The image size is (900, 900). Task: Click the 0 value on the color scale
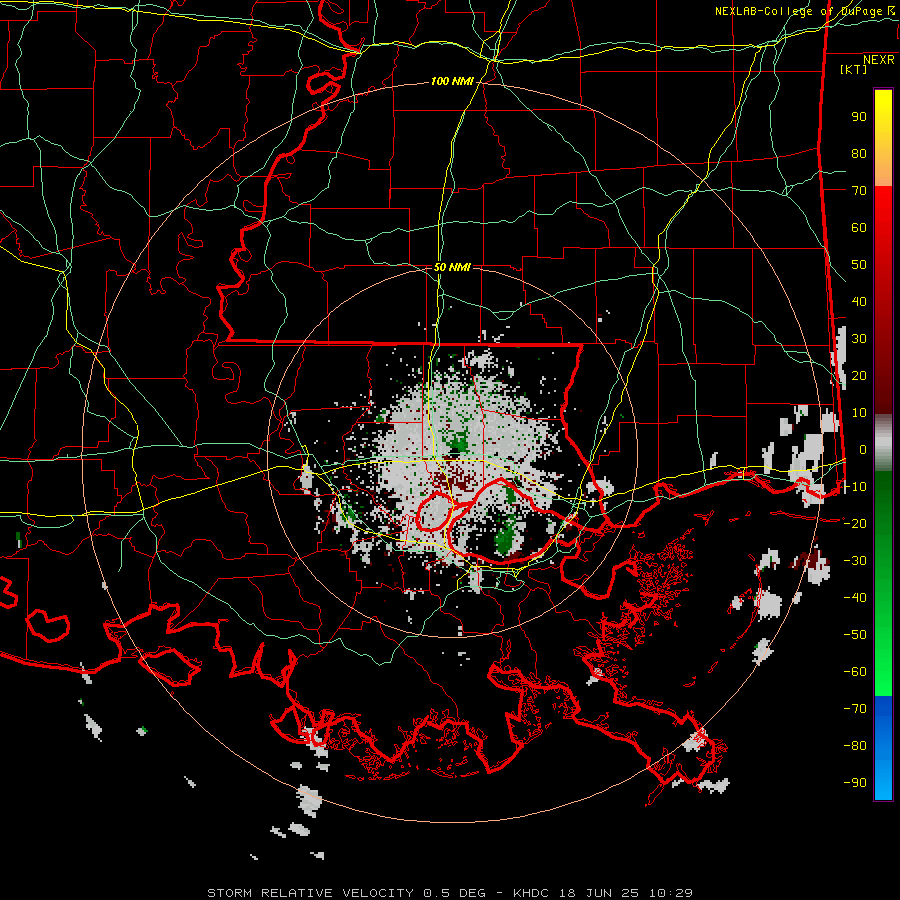click(x=863, y=449)
